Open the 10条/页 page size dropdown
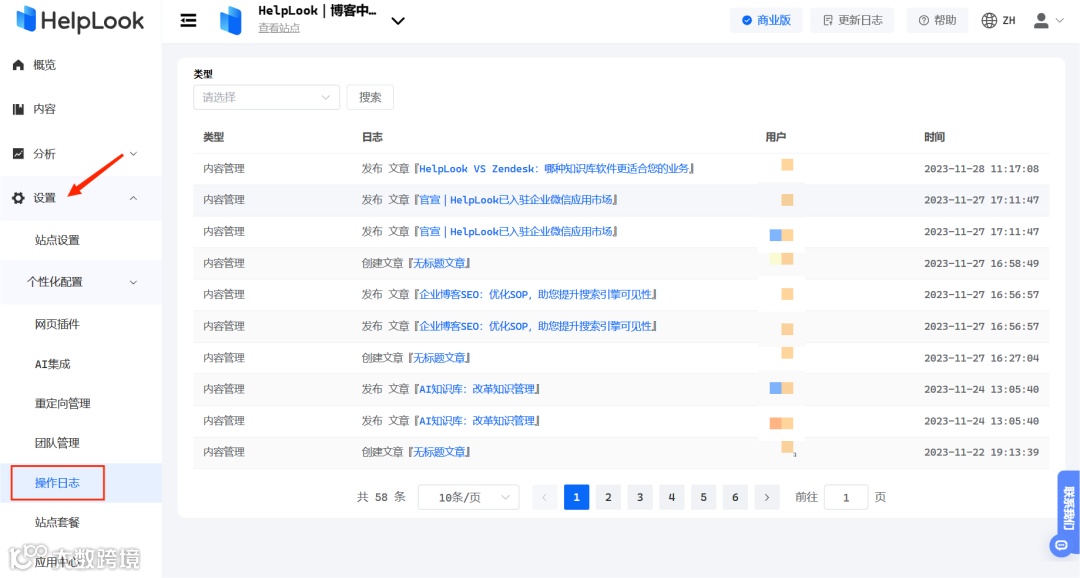Screen dimensions: 1080x578 coord(468,497)
